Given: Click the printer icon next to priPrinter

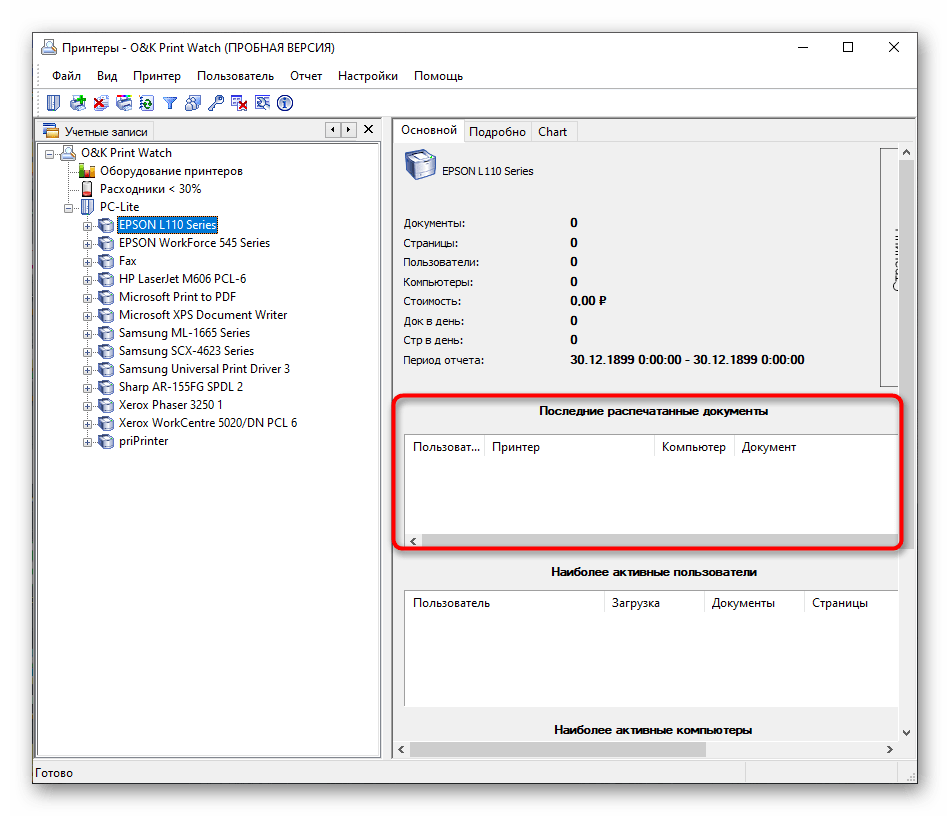Looking at the screenshot, I should coord(105,442).
